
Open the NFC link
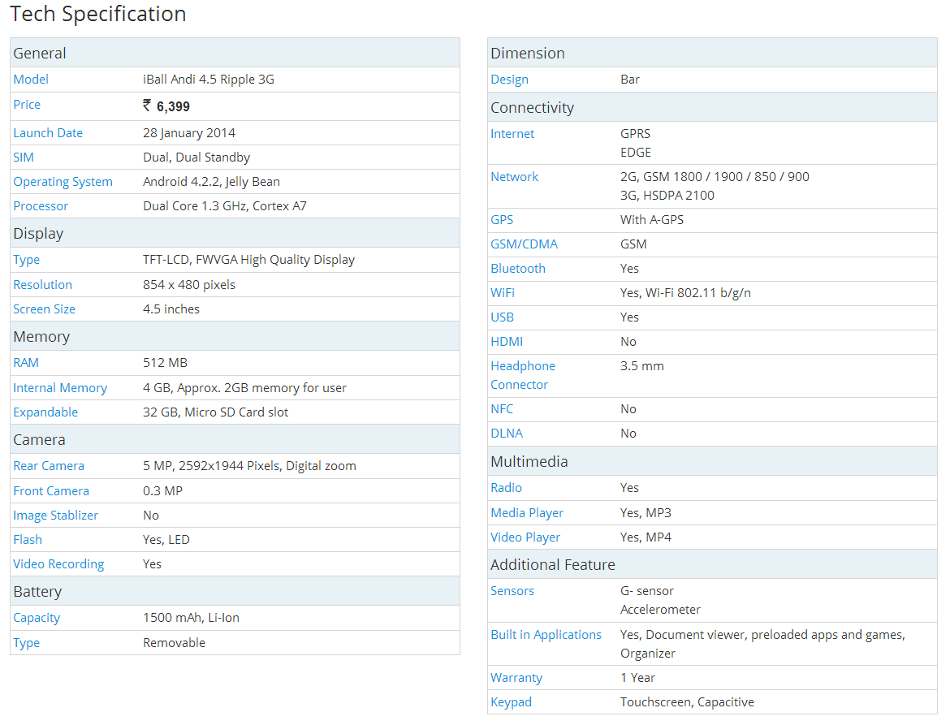(x=502, y=409)
